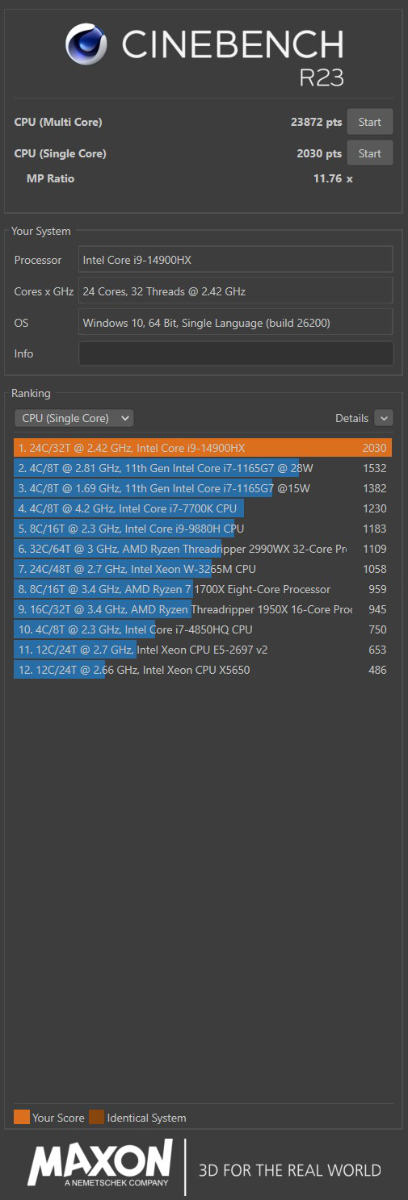Select ranking row 11 Xeon E5-2697 v2
This screenshot has height=1200, width=408.
click(x=203, y=650)
